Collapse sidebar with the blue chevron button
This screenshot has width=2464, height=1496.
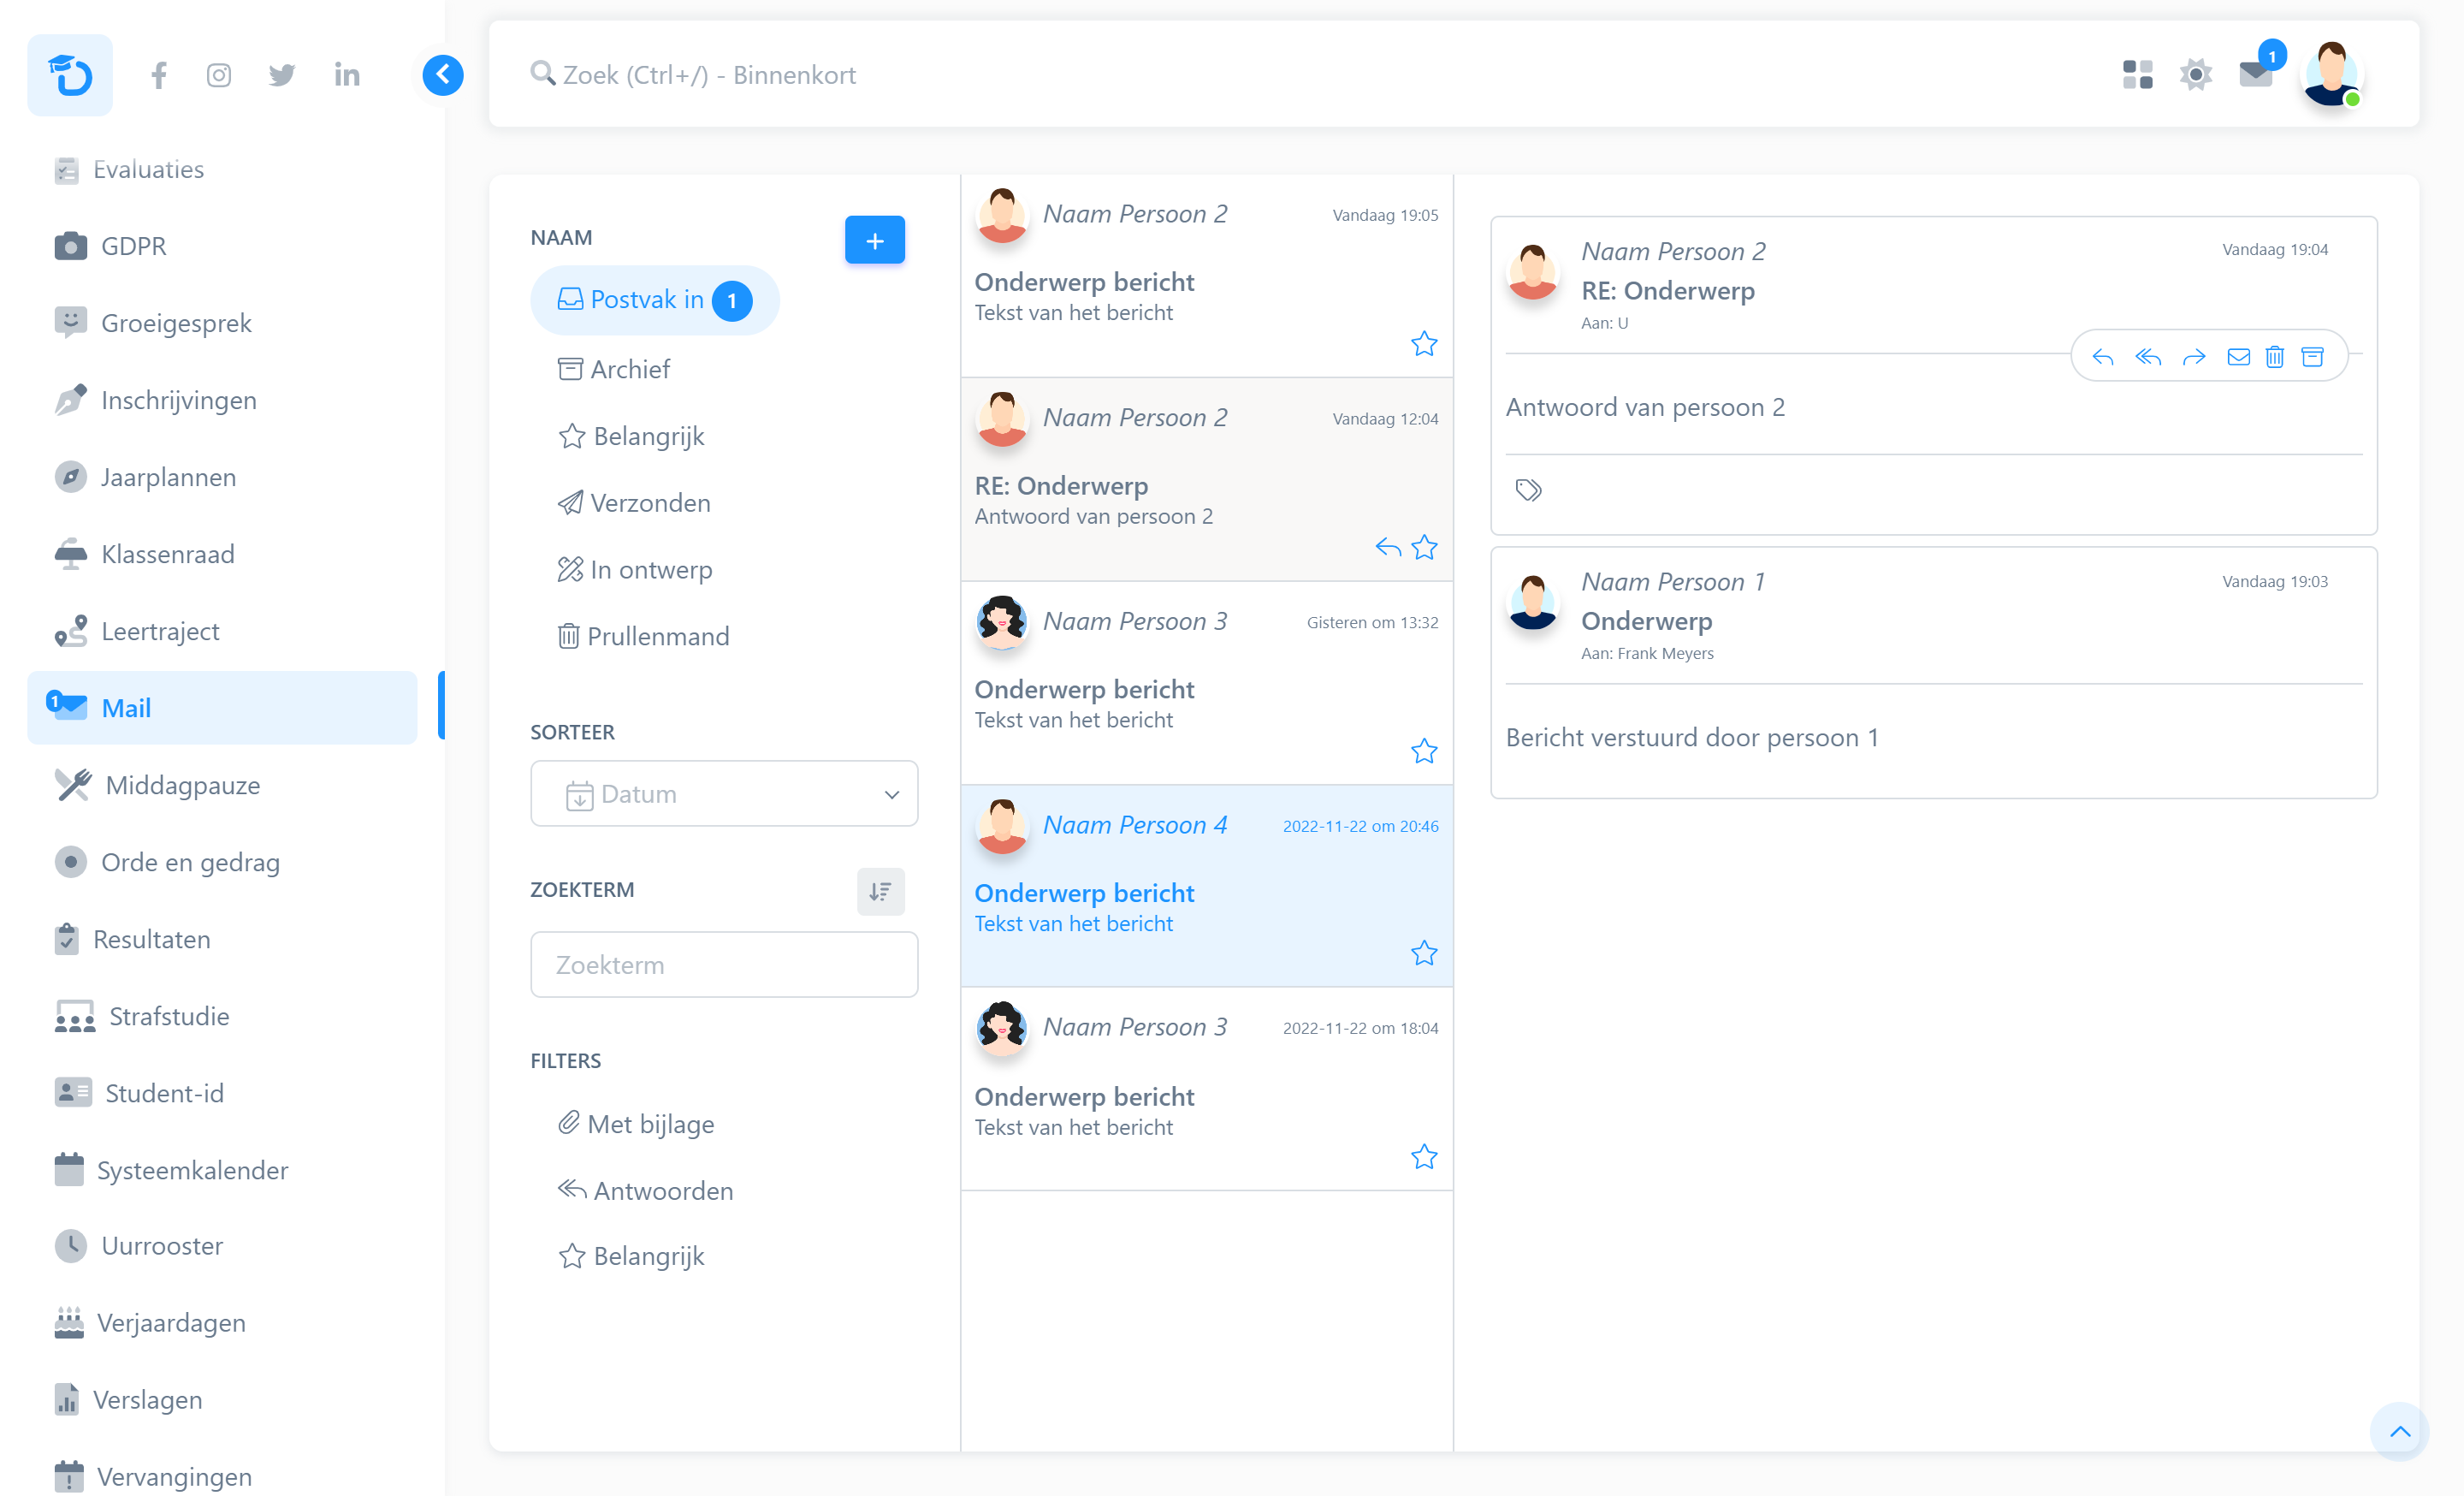point(443,75)
